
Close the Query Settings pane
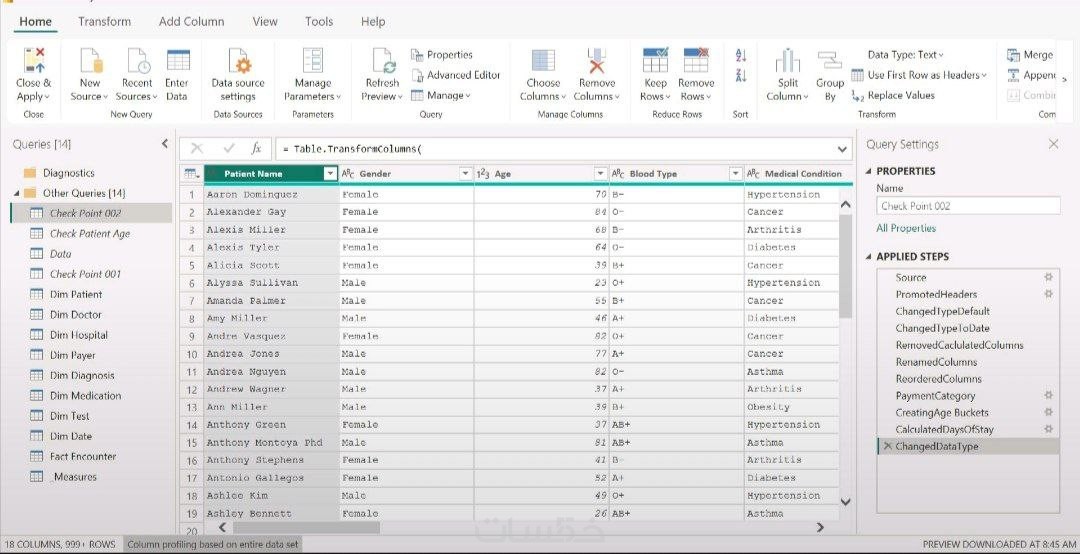click(1053, 144)
